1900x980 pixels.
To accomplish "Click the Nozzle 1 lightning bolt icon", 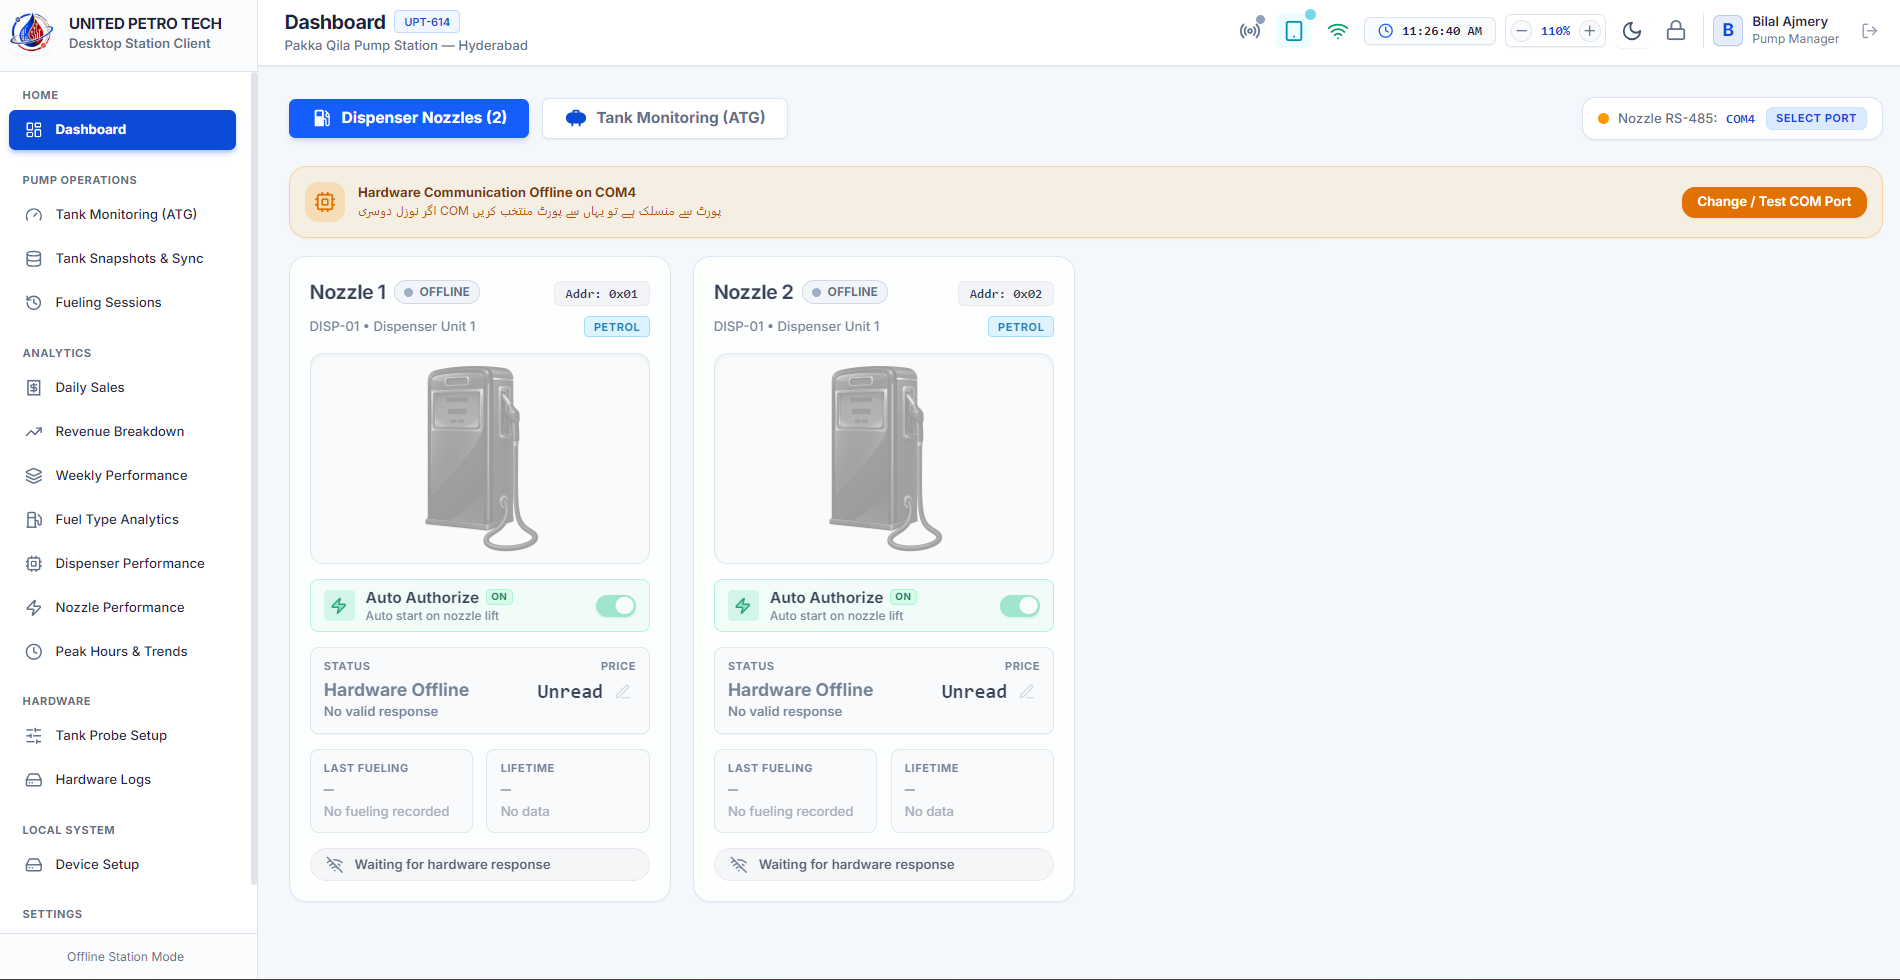I will tap(339, 605).
